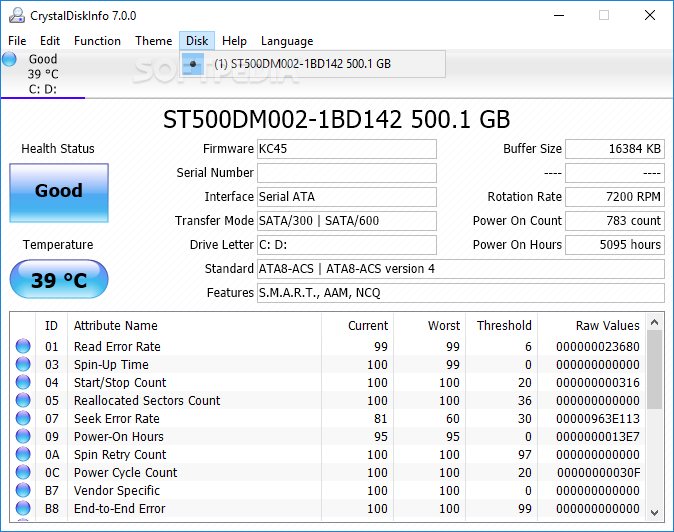Image resolution: width=674 pixels, height=532 pixels.
Task: Click the Transfer Mode field
Action: click(x=347, y=221)
